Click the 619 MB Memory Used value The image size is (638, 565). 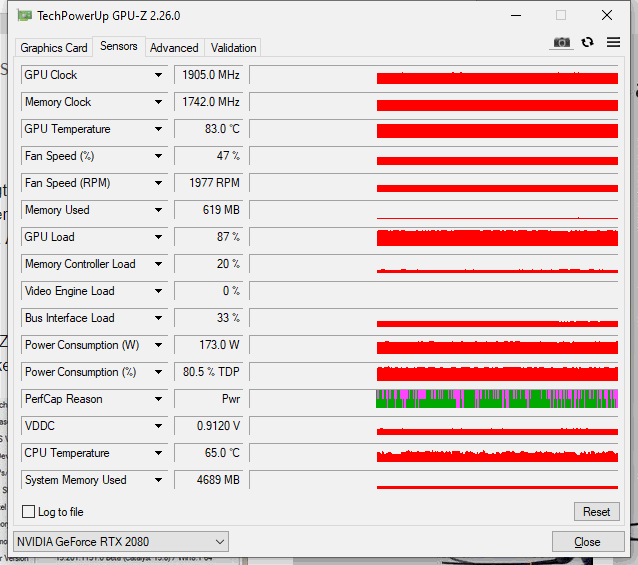click(x=209, y=210)
